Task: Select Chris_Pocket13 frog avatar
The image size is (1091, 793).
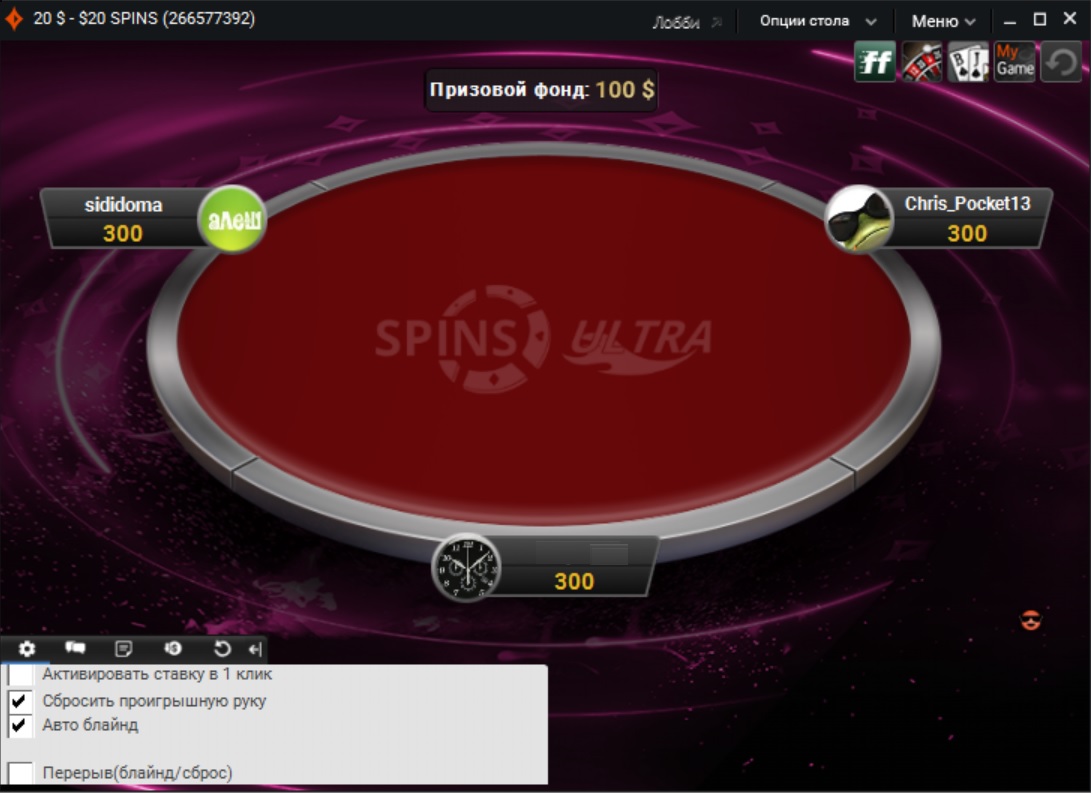Action: click(859, 218)
